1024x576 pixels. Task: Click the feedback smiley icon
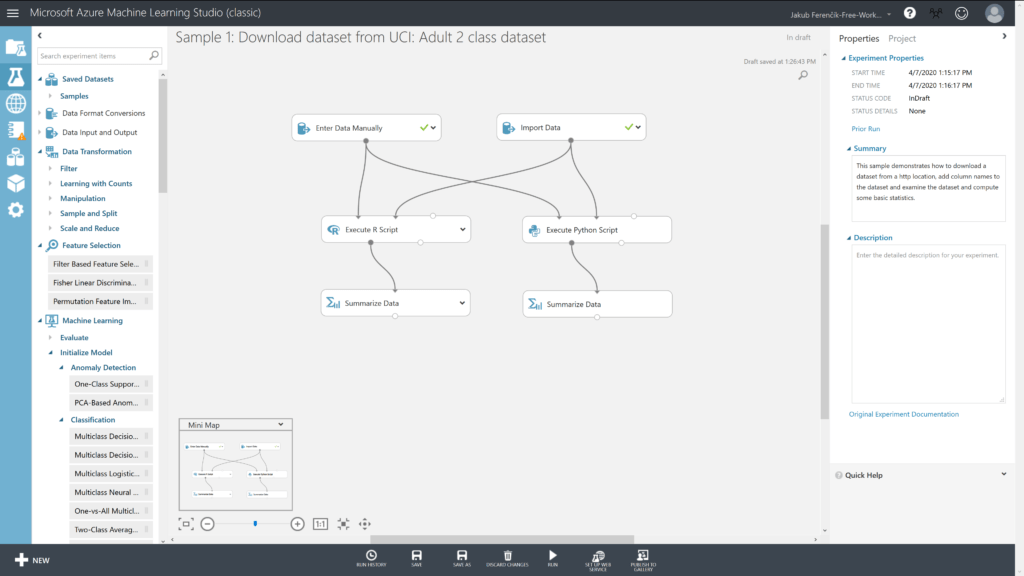pyautogui.click(x=961, y=13)
